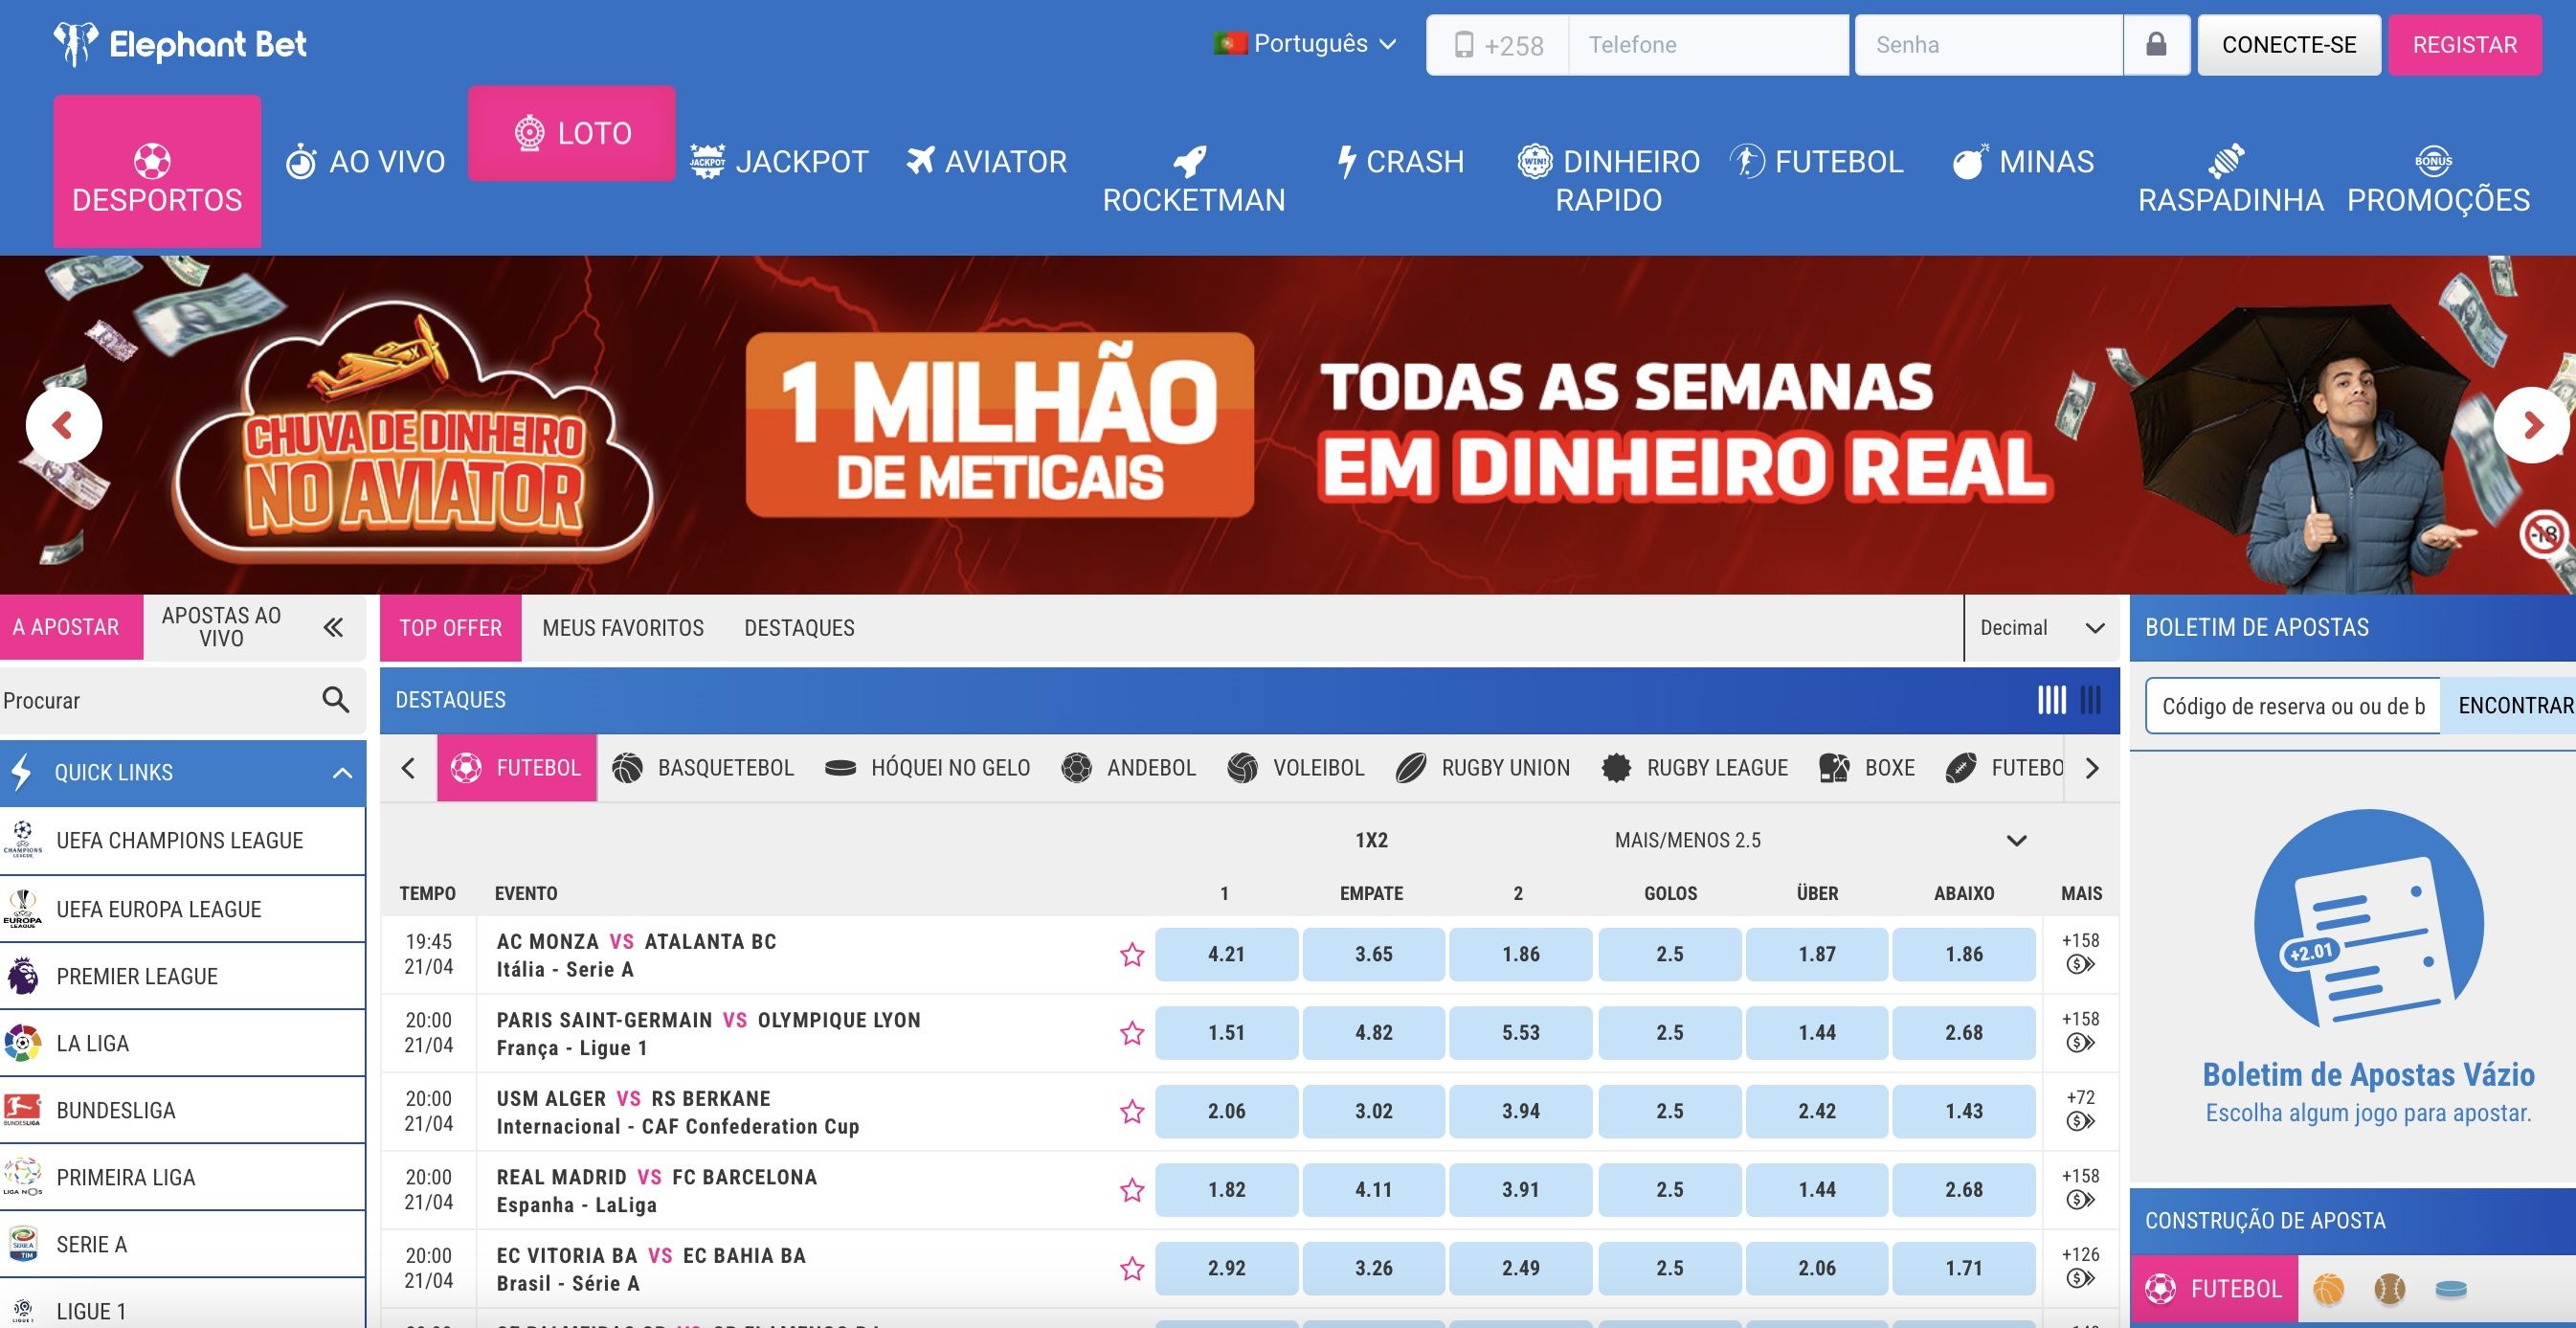Viewport: 2576px width, 1328px height.
Task: Click the Registar button
Action: point(2464,45)
